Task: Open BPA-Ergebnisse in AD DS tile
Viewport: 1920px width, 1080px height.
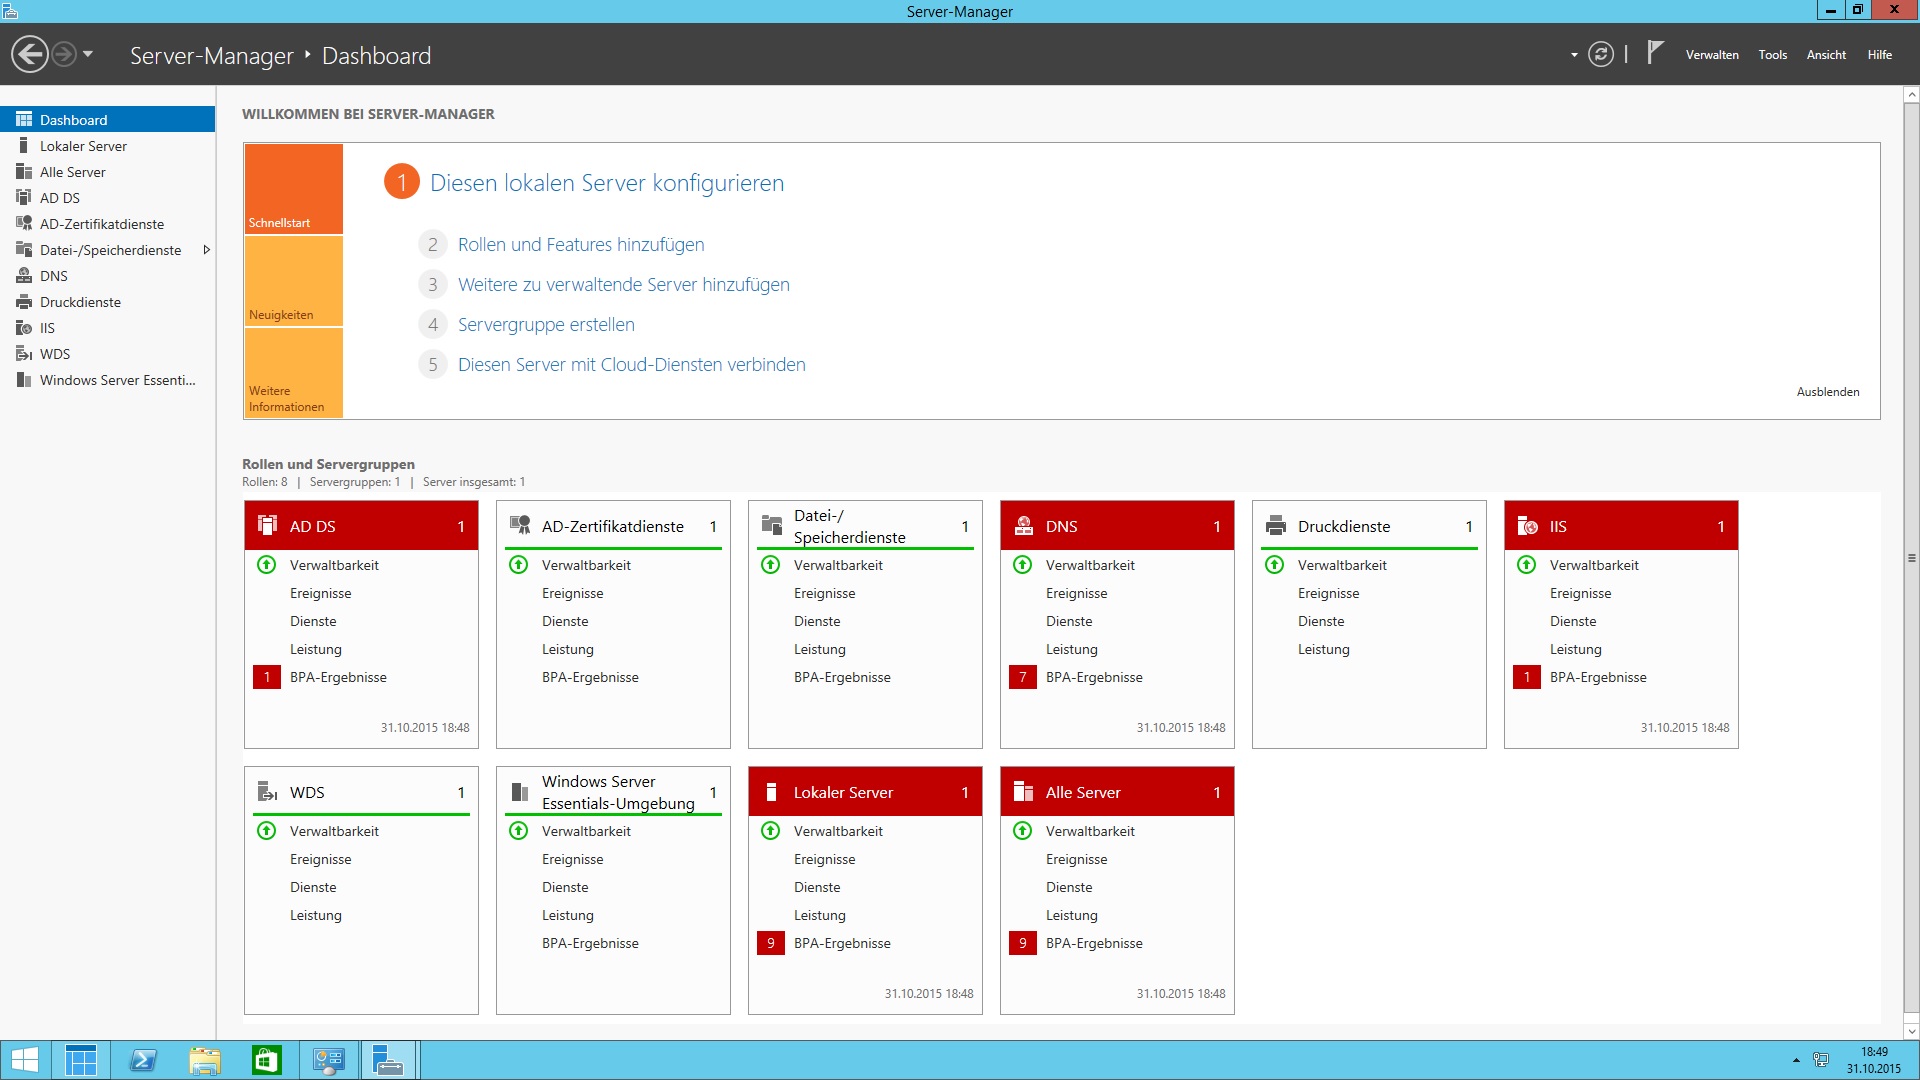Action: [x=338, y=677]
